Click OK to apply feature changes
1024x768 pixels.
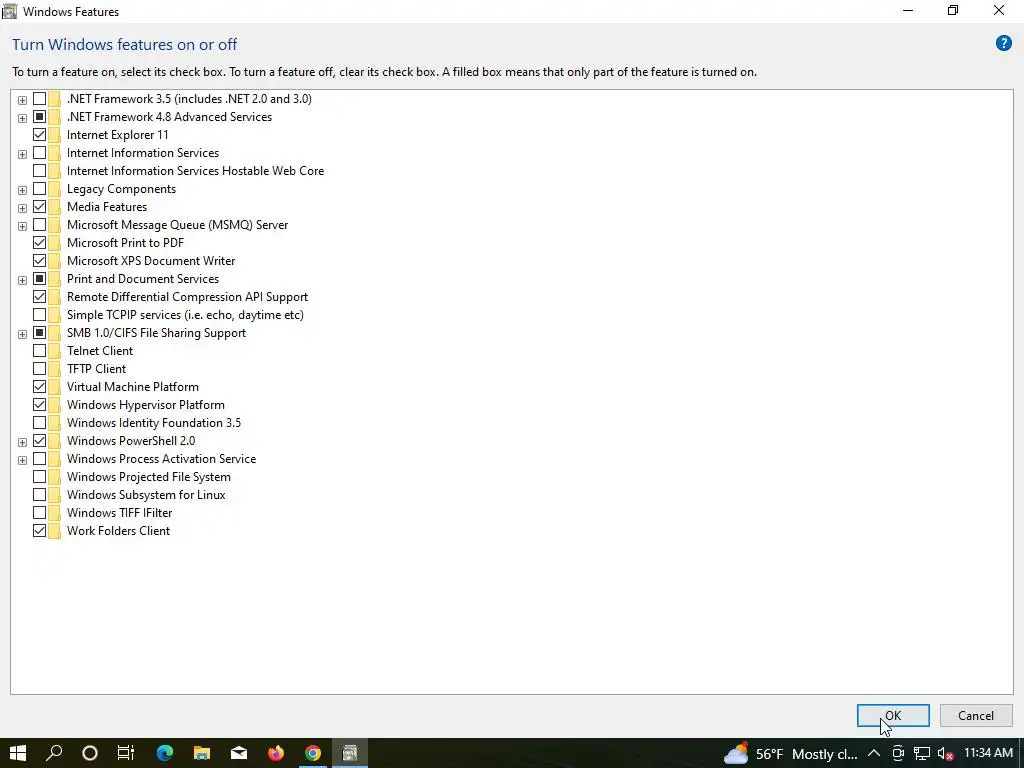(x=893, y=716)
